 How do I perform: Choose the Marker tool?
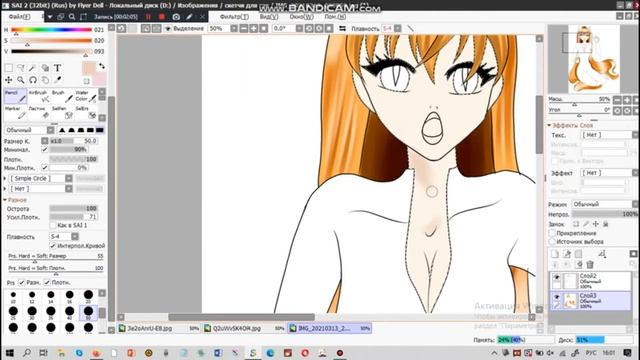pyautogui.click(x=15, y=113)
